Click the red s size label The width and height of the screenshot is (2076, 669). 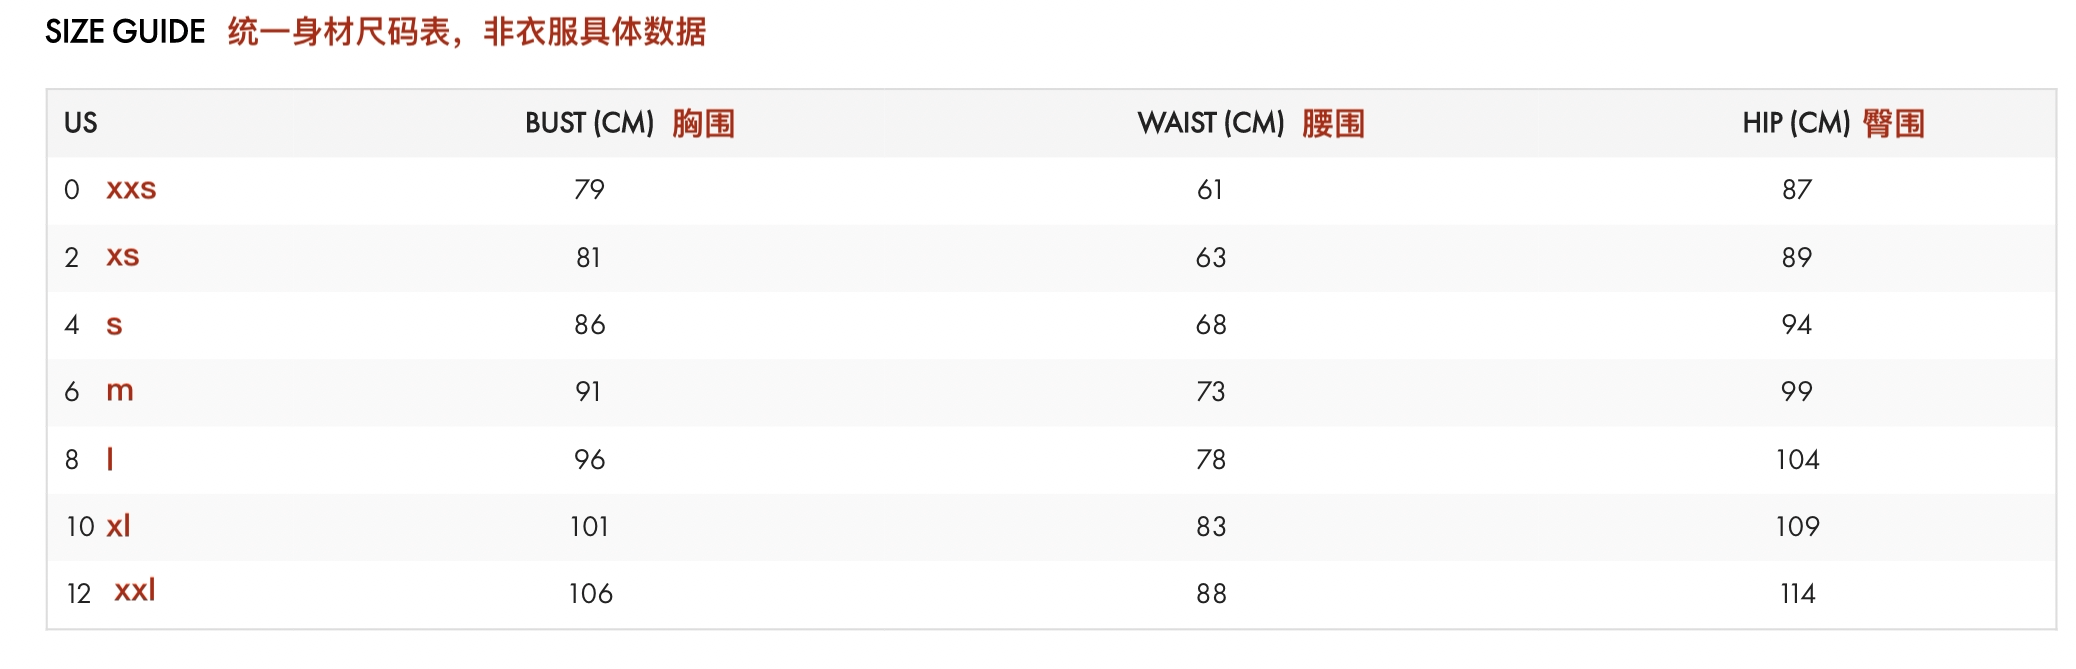tap(114, 324)
